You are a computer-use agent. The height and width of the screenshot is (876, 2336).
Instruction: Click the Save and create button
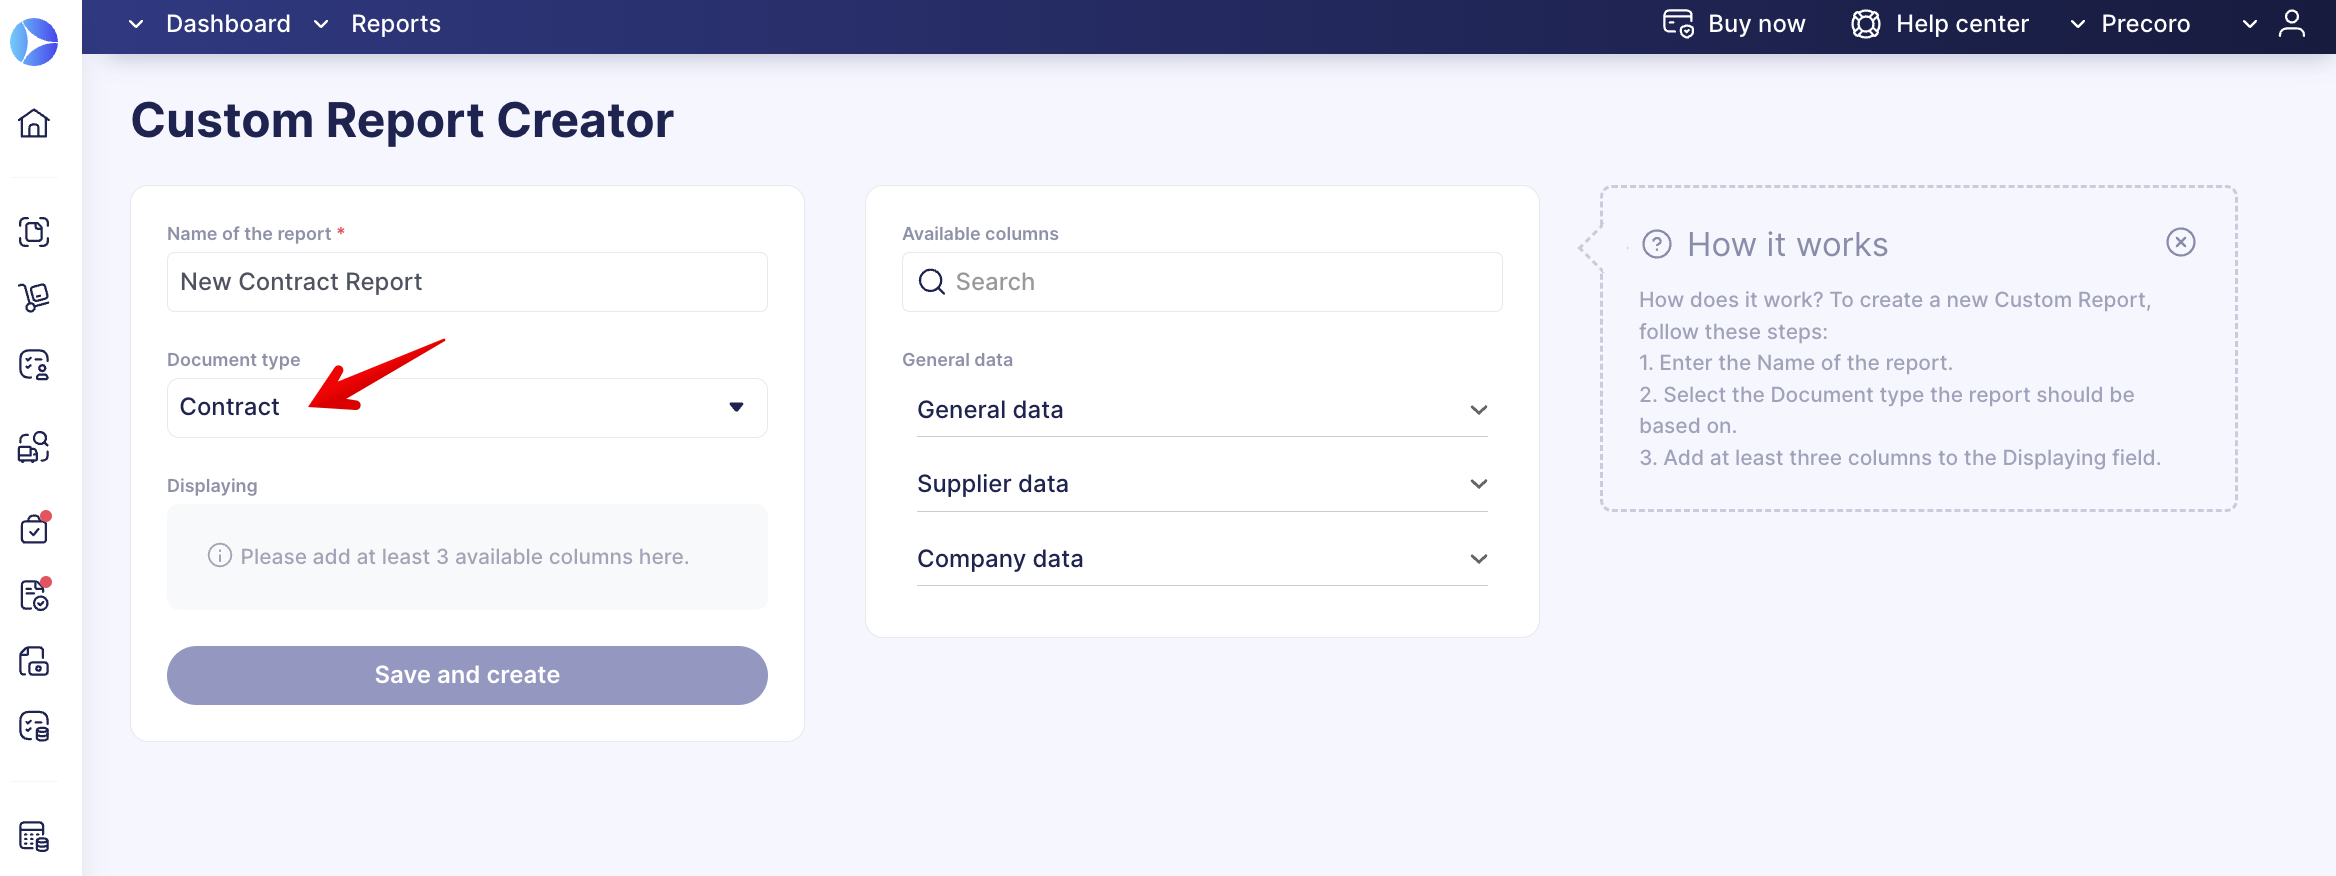[467, 675]
